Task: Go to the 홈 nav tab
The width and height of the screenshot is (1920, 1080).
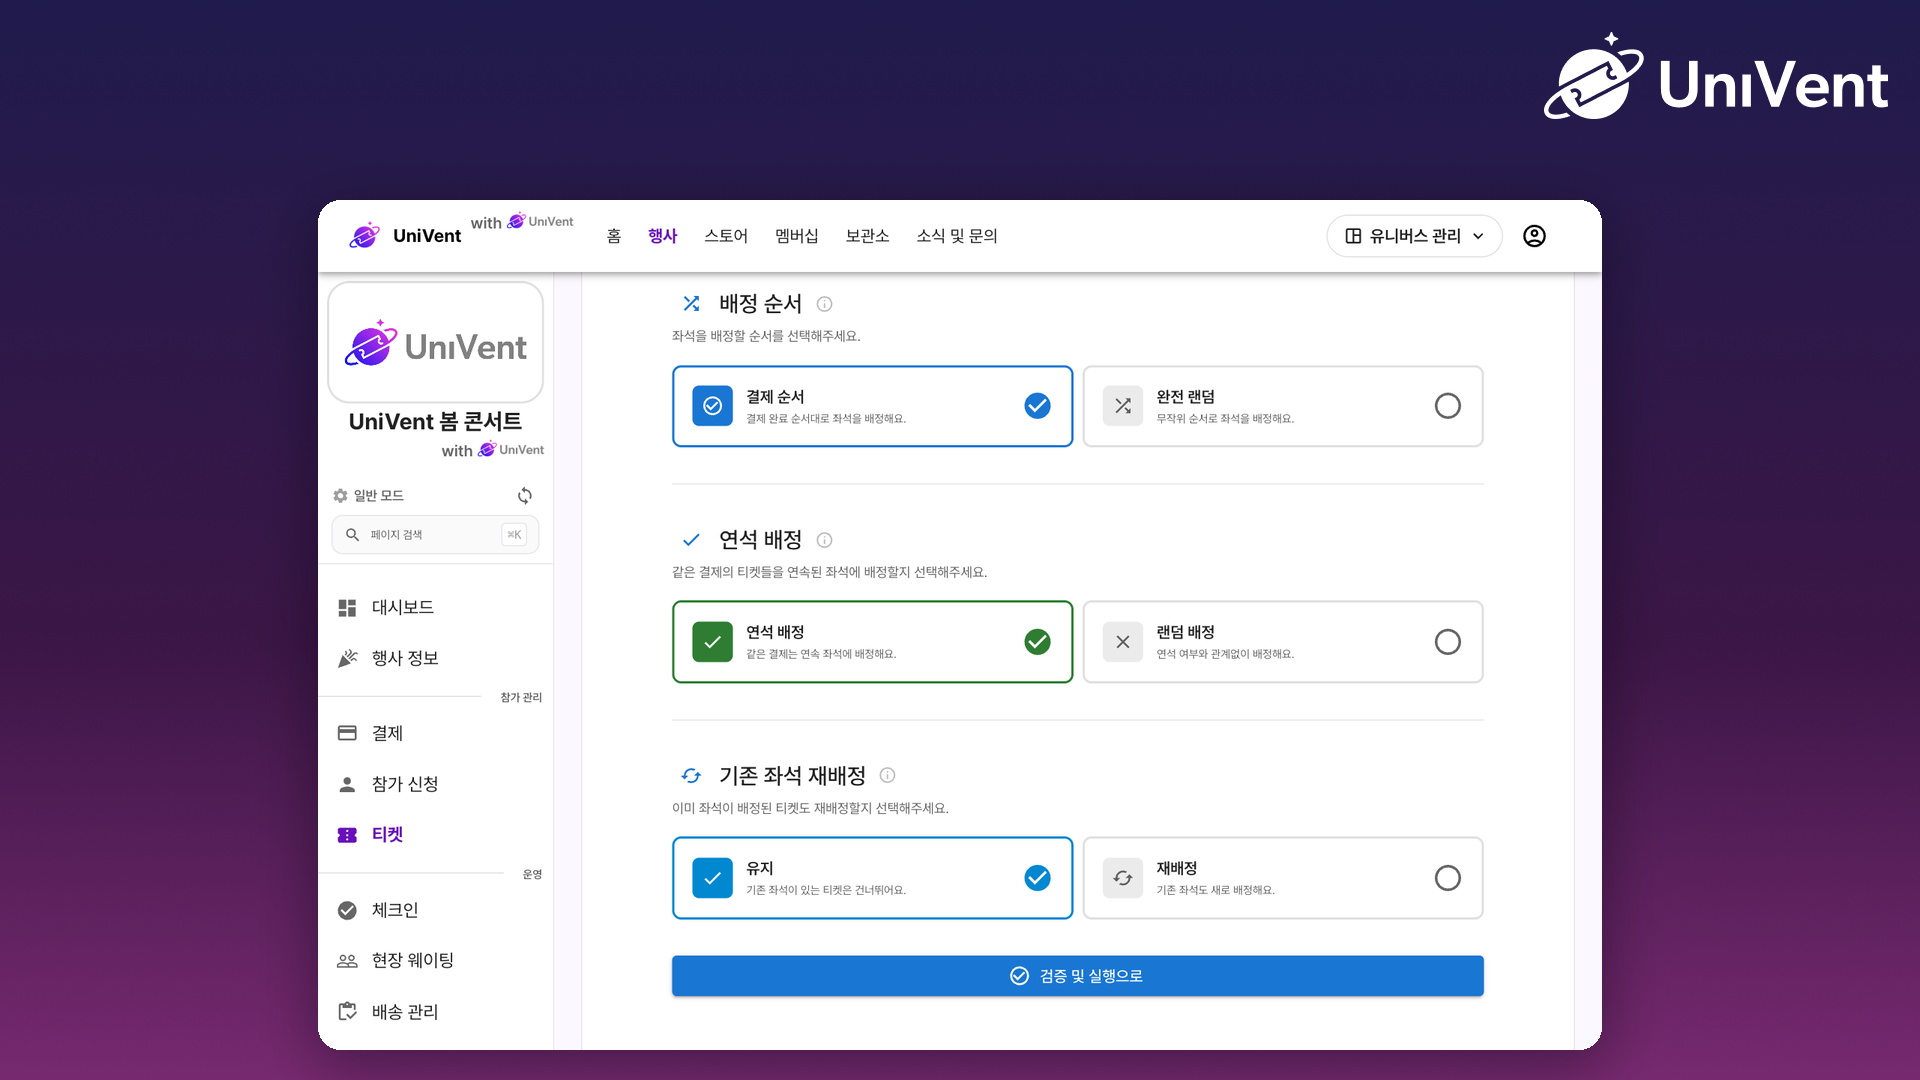Action: pos(614,236)
